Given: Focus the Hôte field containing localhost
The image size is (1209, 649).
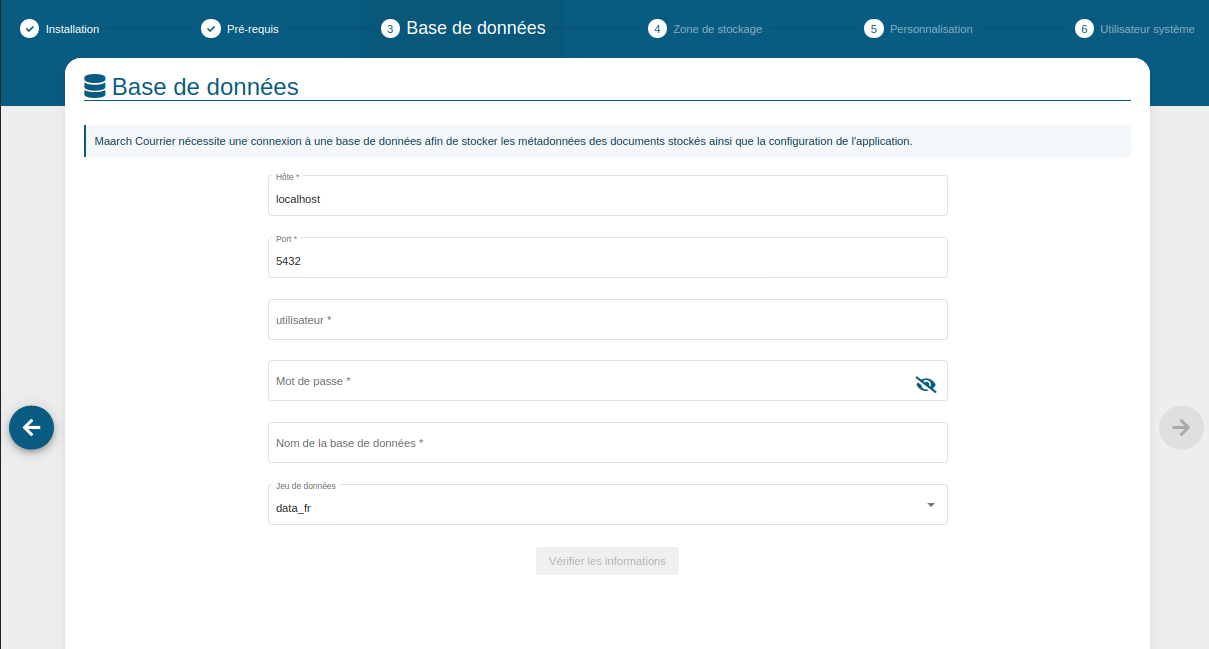Looking at the screenshot, I should [x=607, y=199].
